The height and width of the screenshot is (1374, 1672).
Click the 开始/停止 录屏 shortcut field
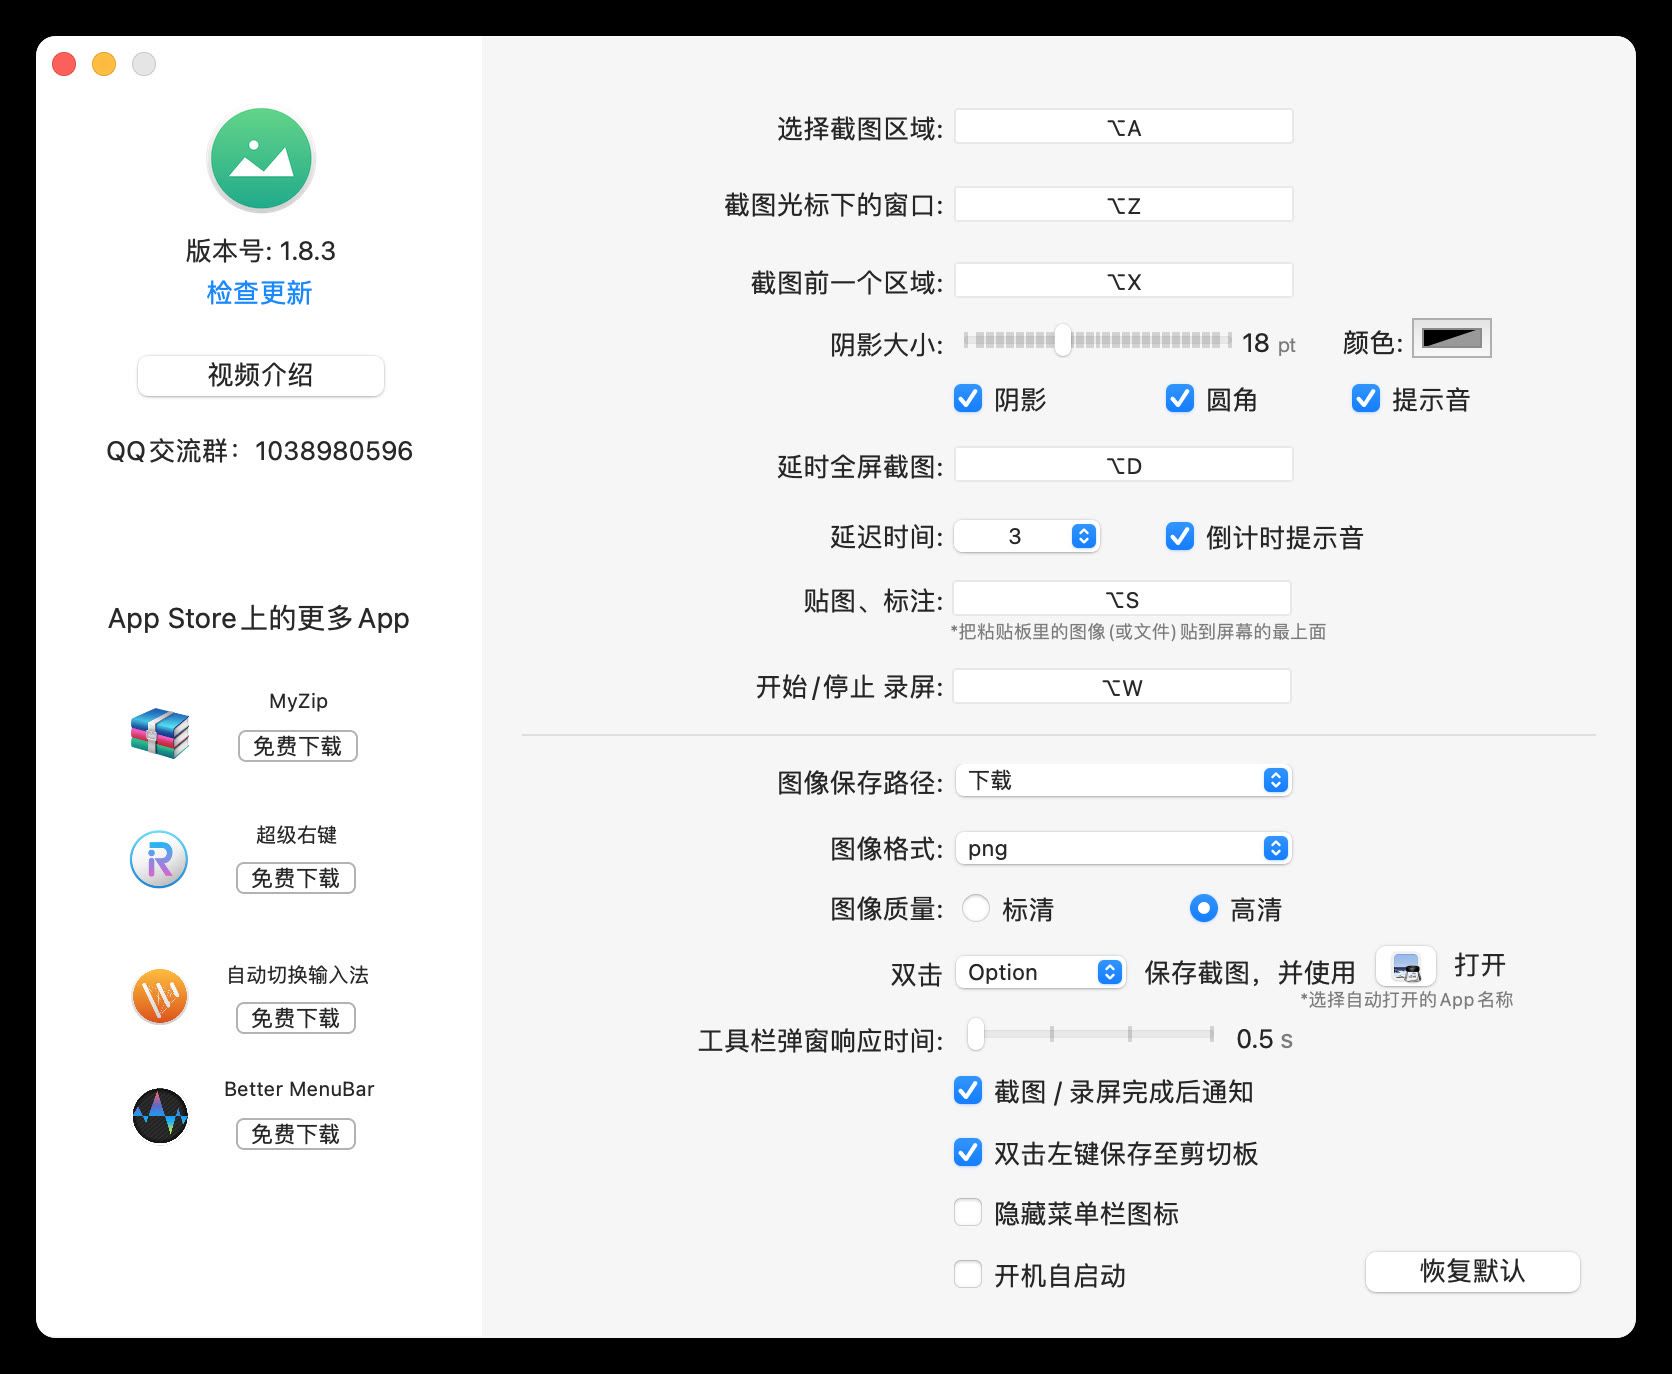(x=1122, y=687)
